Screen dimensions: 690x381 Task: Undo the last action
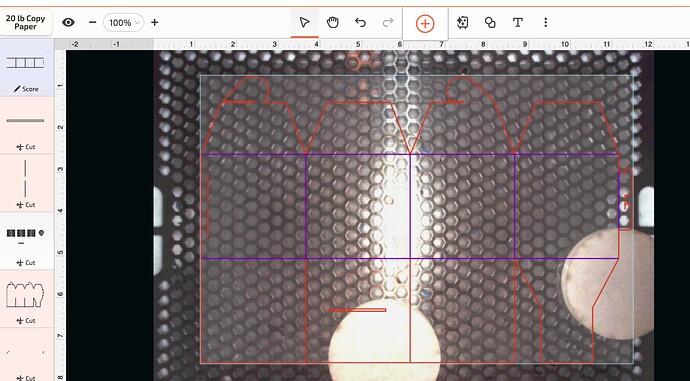[x=360, y=22]
